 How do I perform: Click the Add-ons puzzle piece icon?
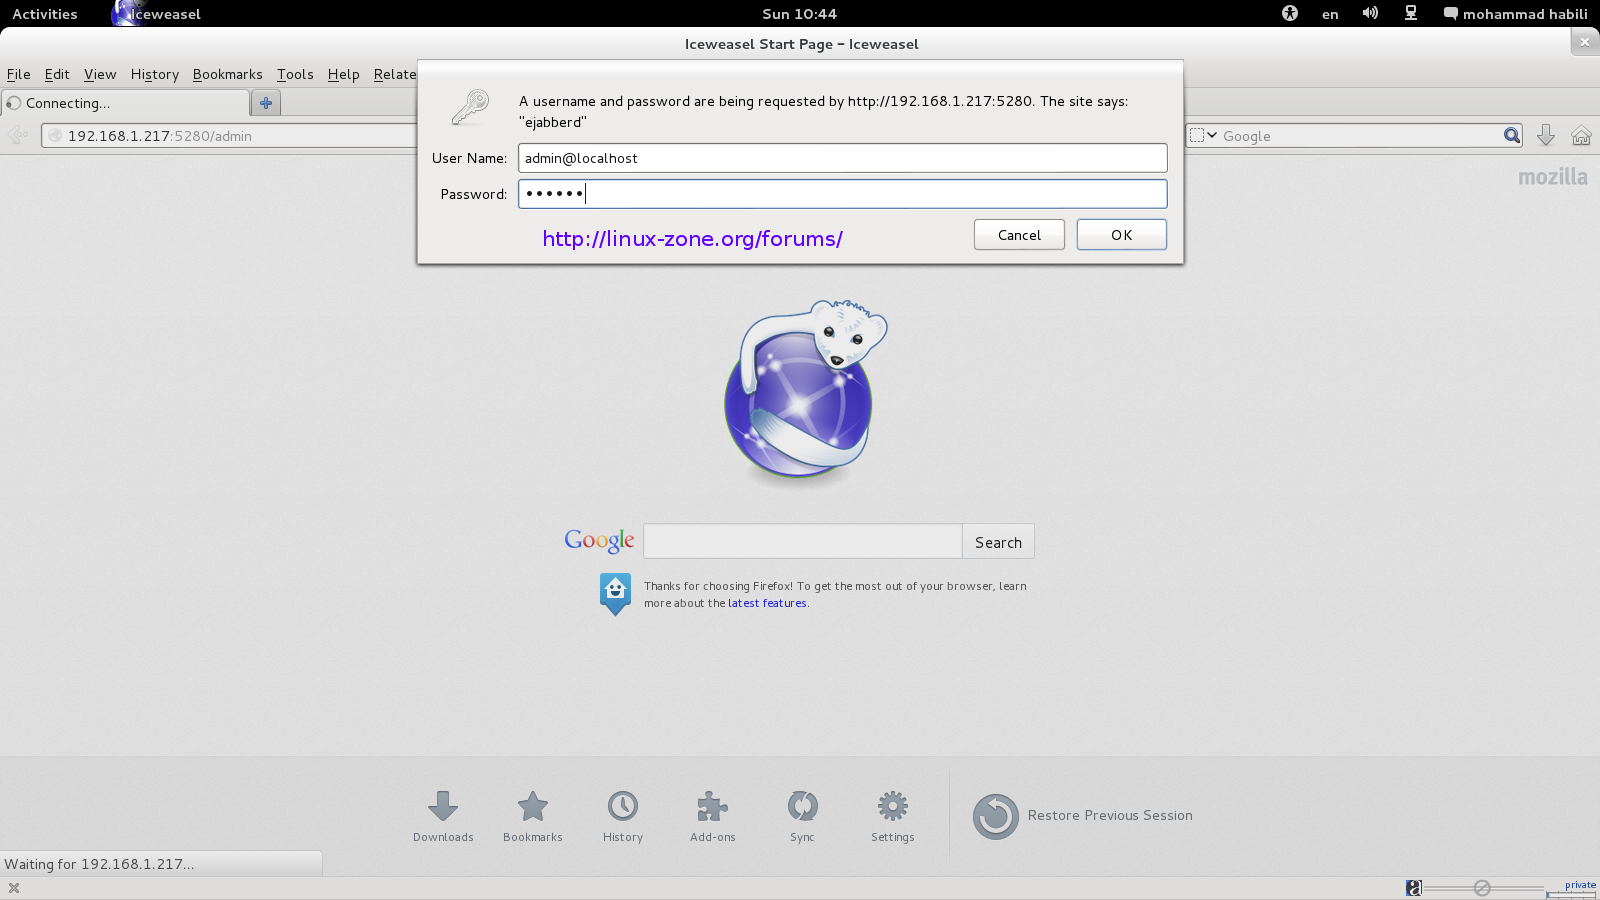[712, 806]
